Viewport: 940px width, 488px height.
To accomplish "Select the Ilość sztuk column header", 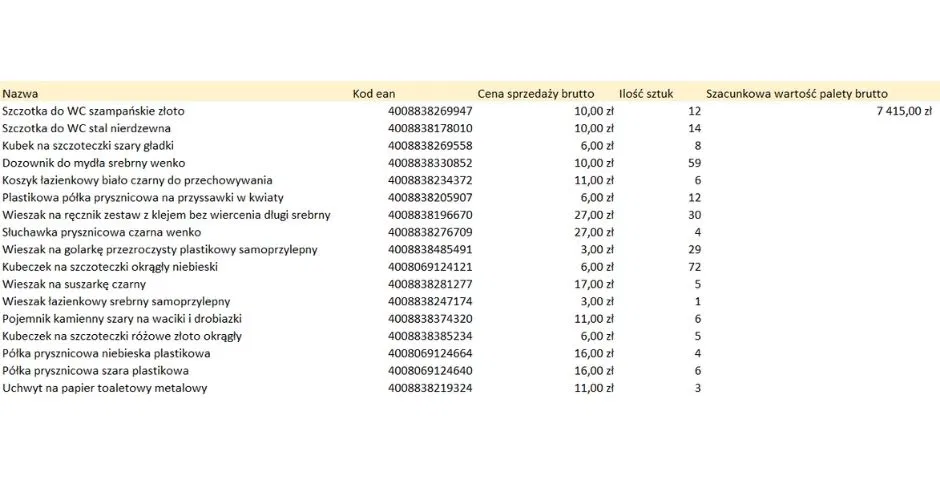I will (646, 93).
